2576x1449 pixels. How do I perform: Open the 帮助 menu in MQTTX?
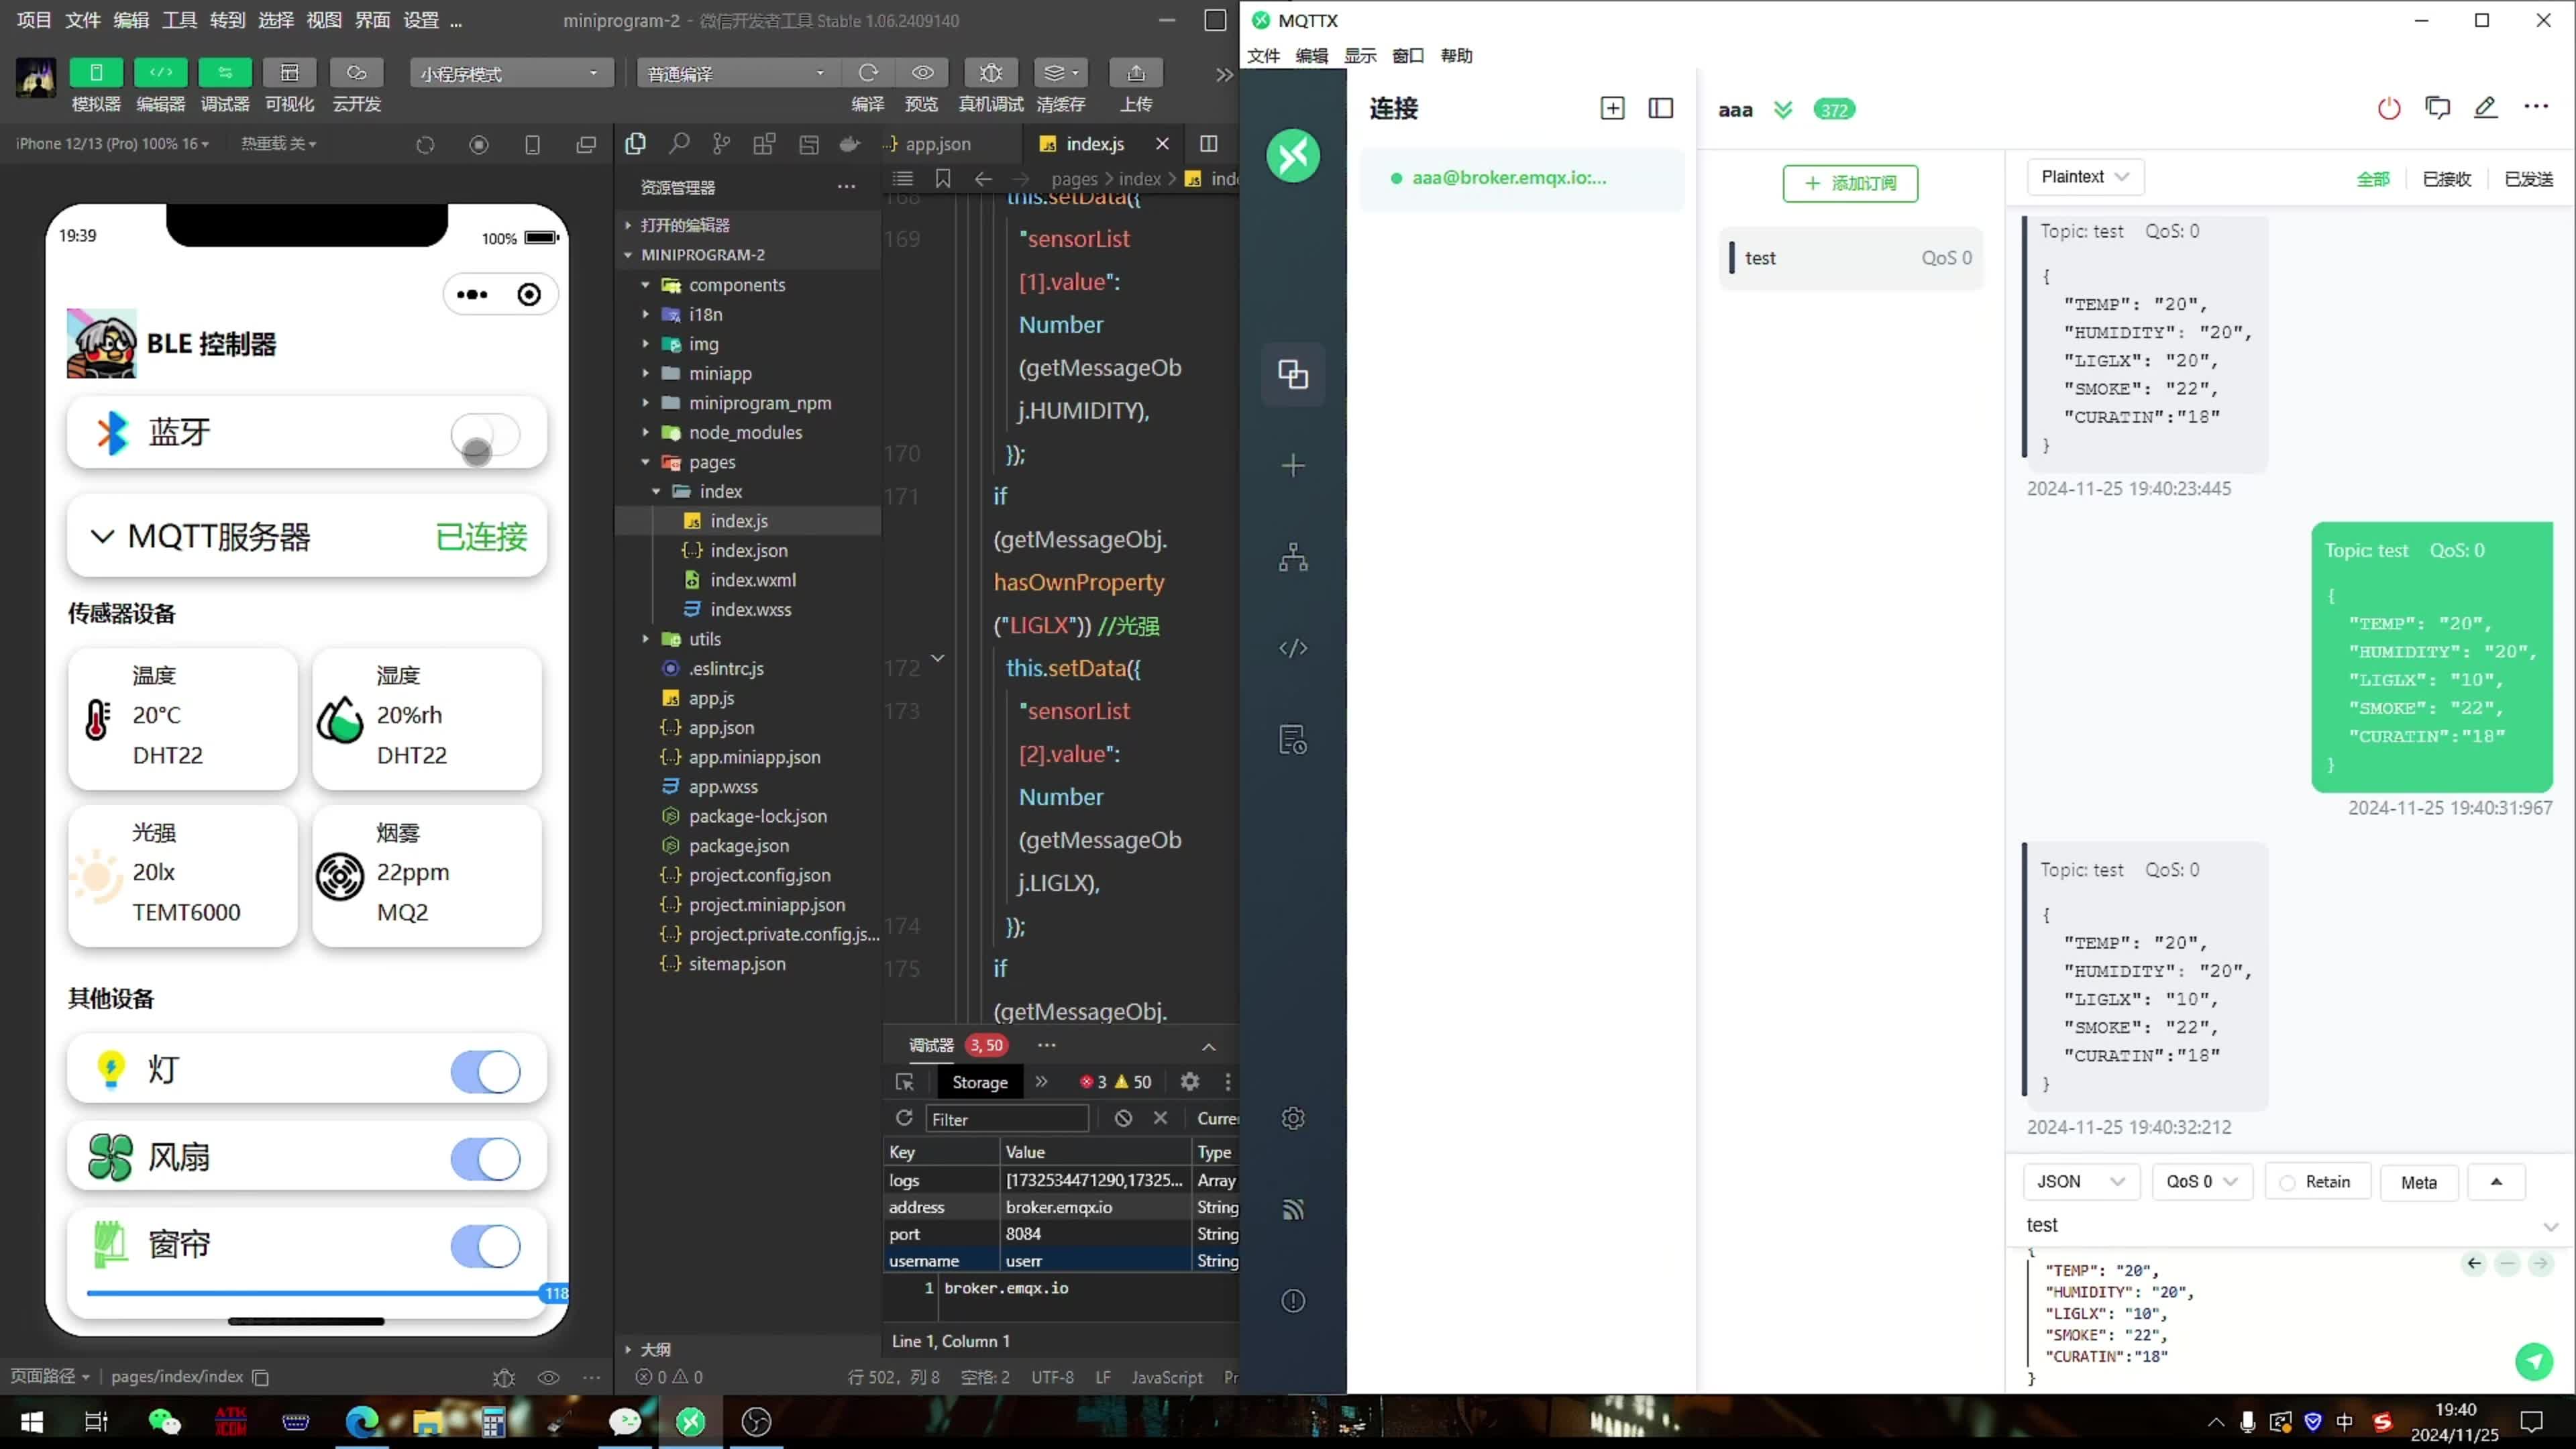pyautogui.click(x=1456, y=56)
